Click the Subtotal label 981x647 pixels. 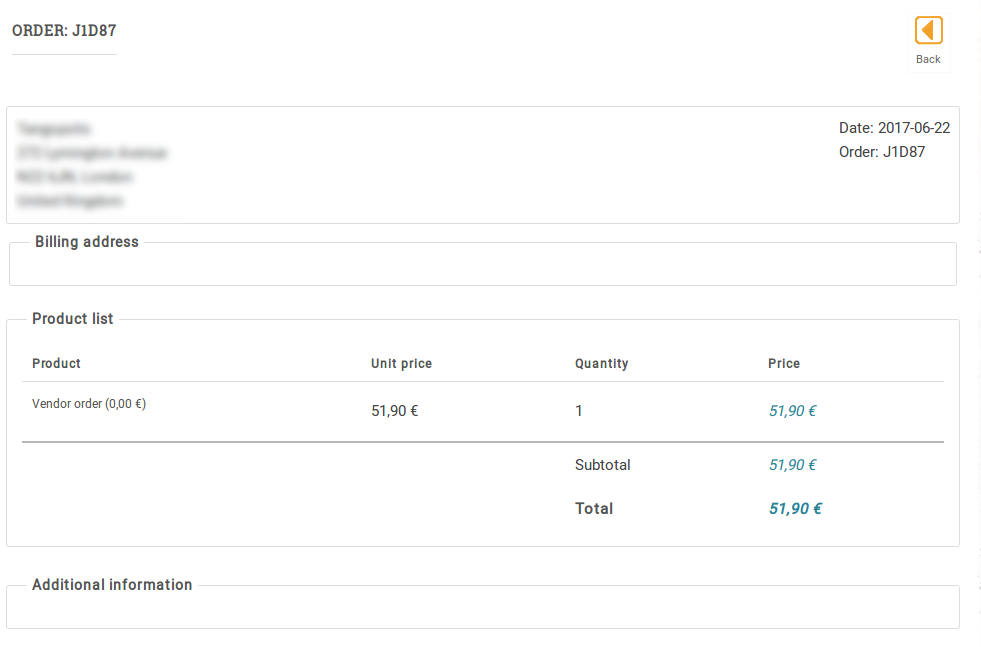pyautogui.click(x=603, y=465)
